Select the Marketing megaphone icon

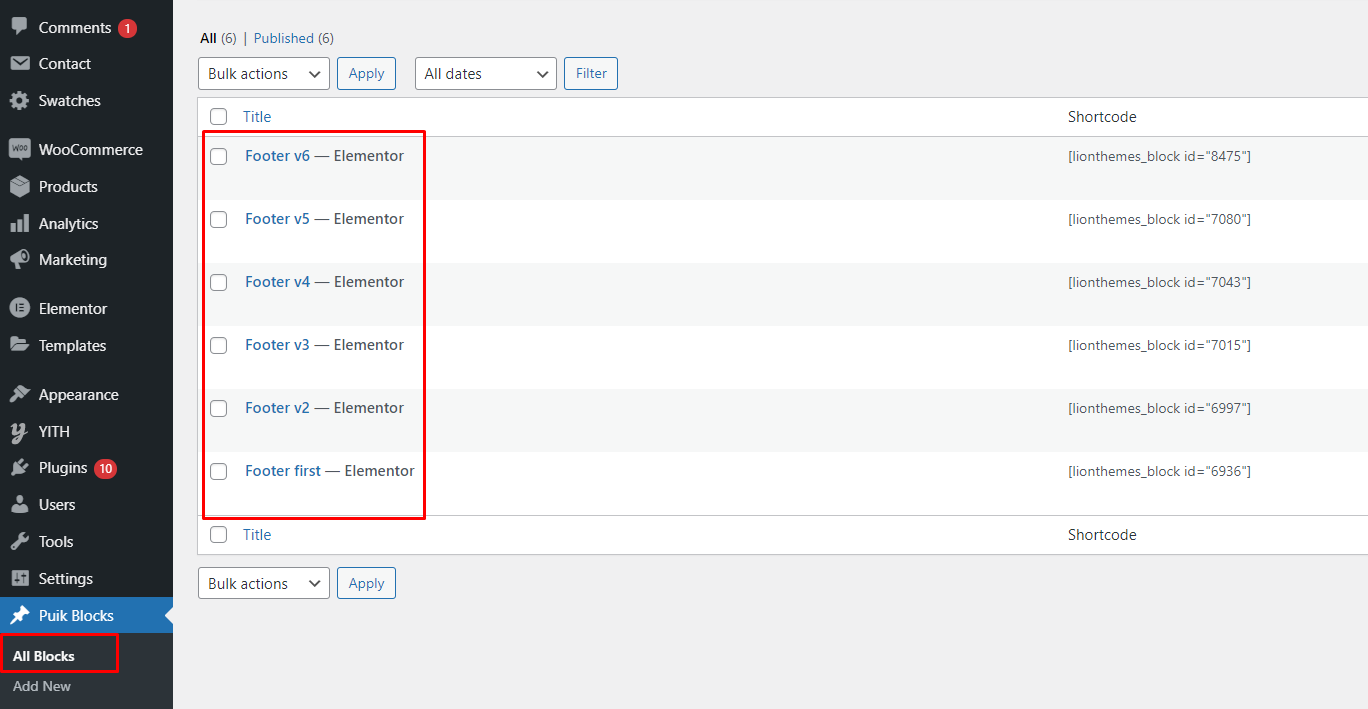click(19, 260)
